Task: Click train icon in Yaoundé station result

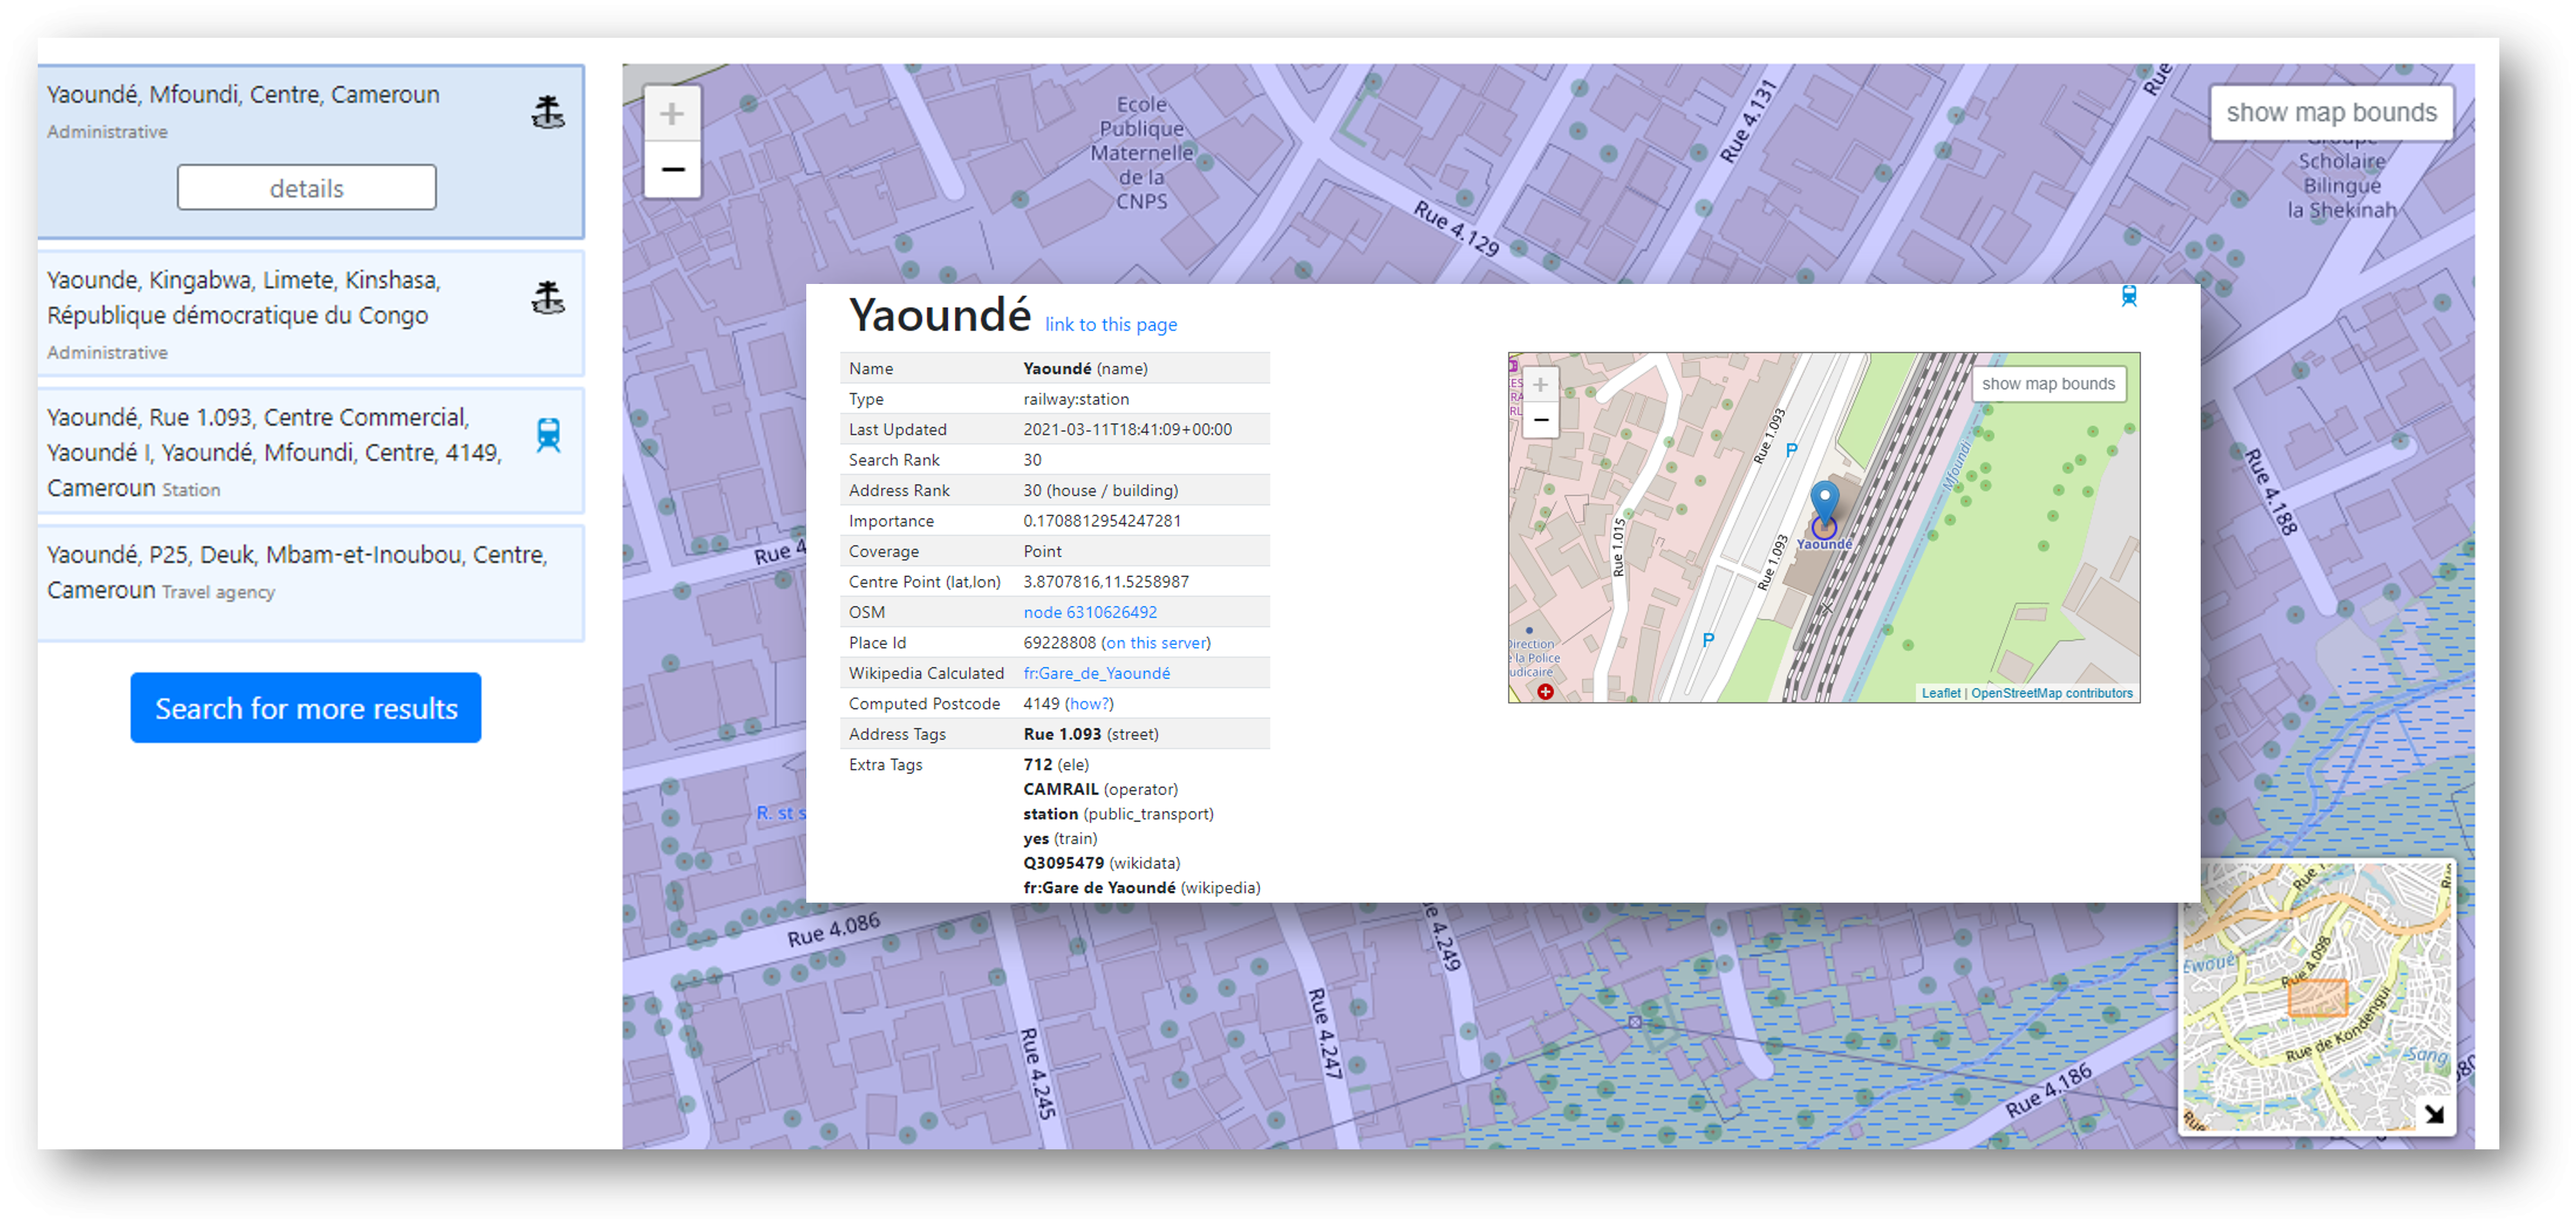Action: [x=548, y=435]
